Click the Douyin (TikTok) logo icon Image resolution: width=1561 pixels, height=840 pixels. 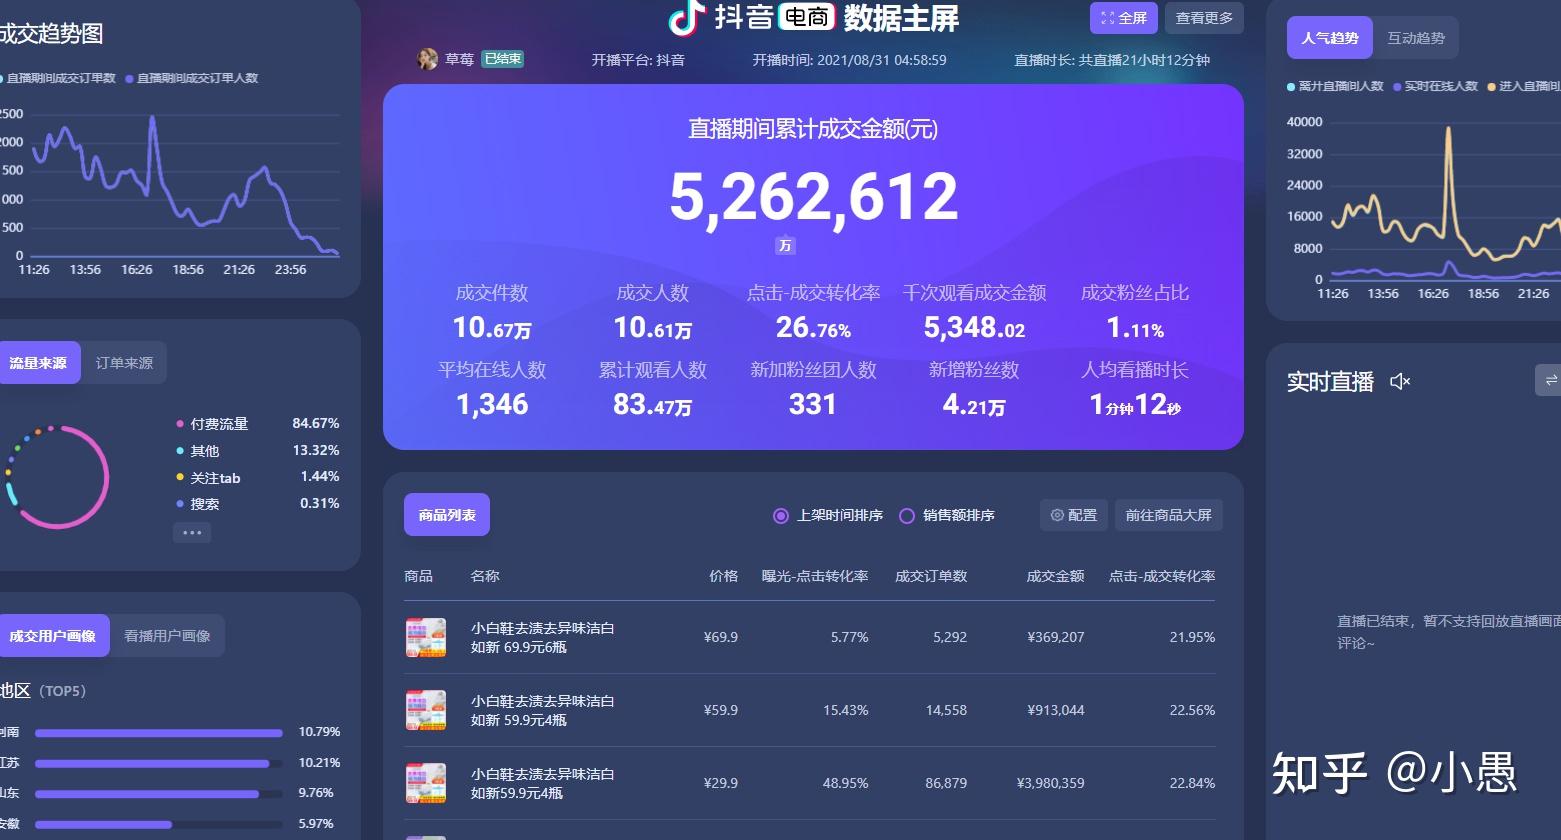[686, 16]
